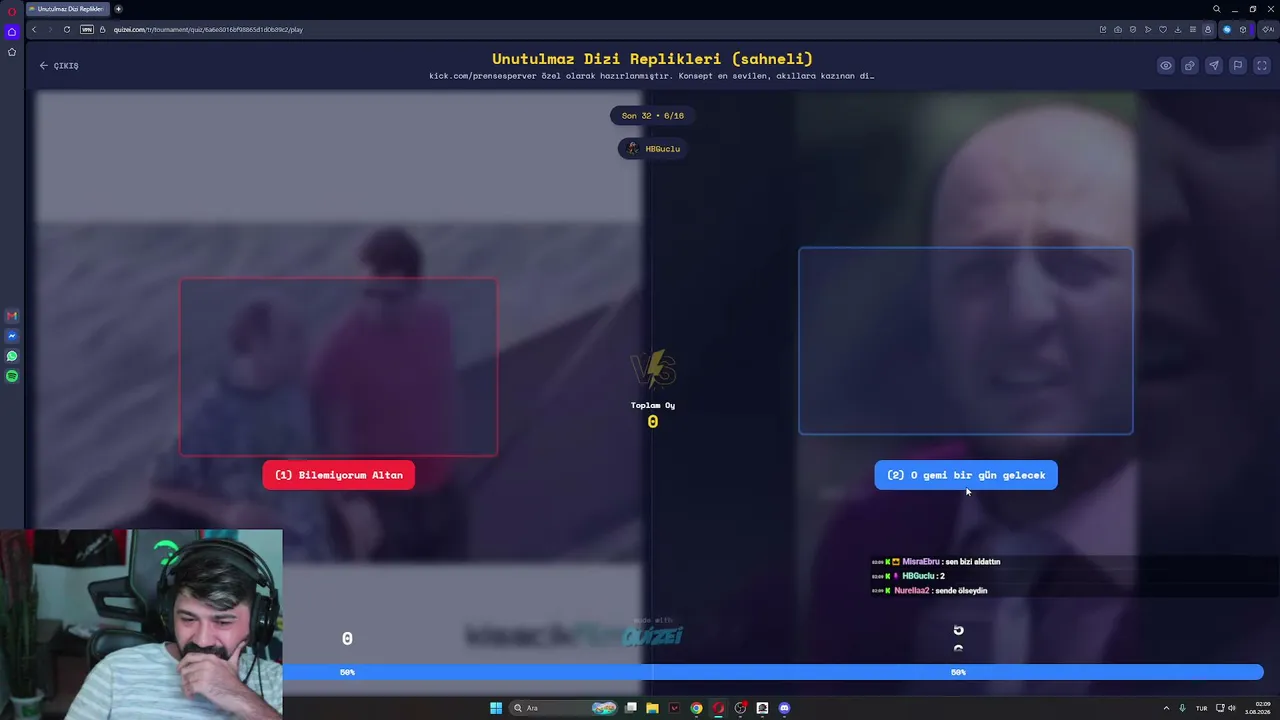Open Task View on the taskbar
Image resolution: width=1280 pixels, height=720 pixels.
coord(631,708)
